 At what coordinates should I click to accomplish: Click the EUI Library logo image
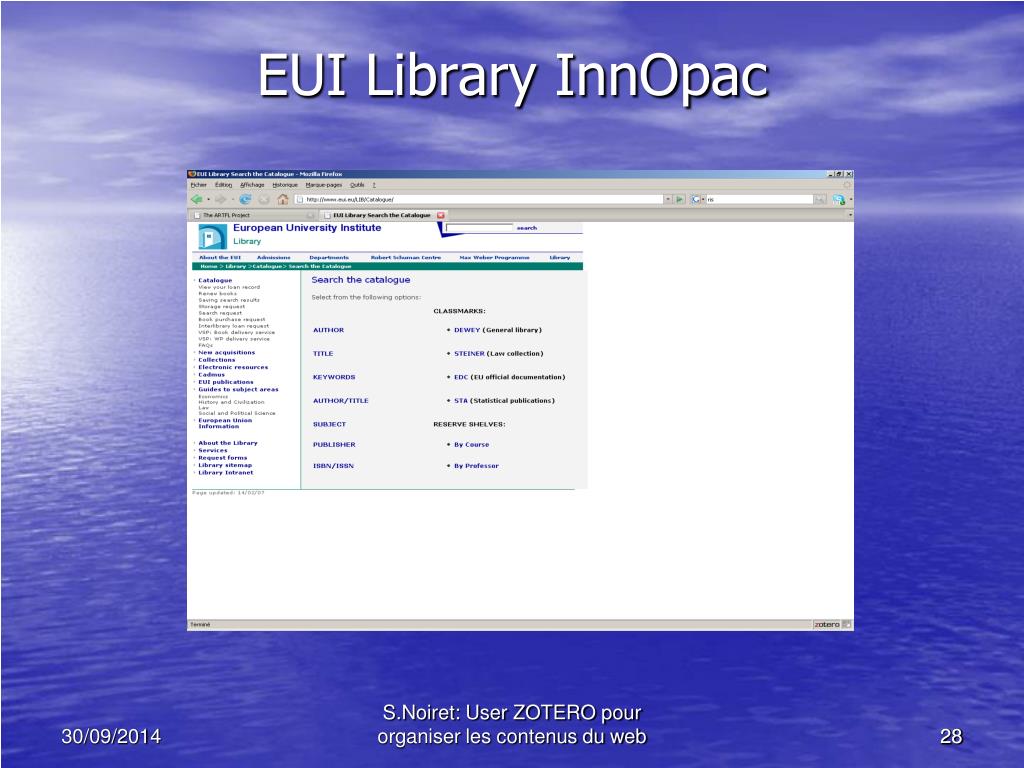pos(212,236)
